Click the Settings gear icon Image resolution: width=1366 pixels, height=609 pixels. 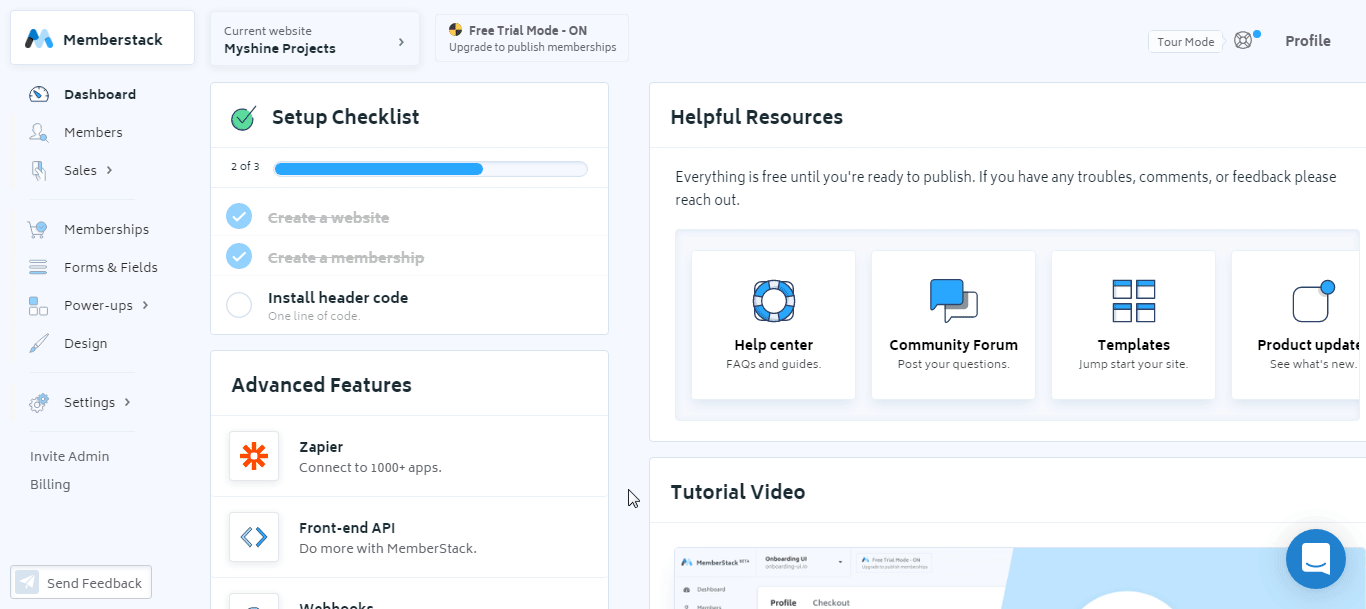[38, 403]
